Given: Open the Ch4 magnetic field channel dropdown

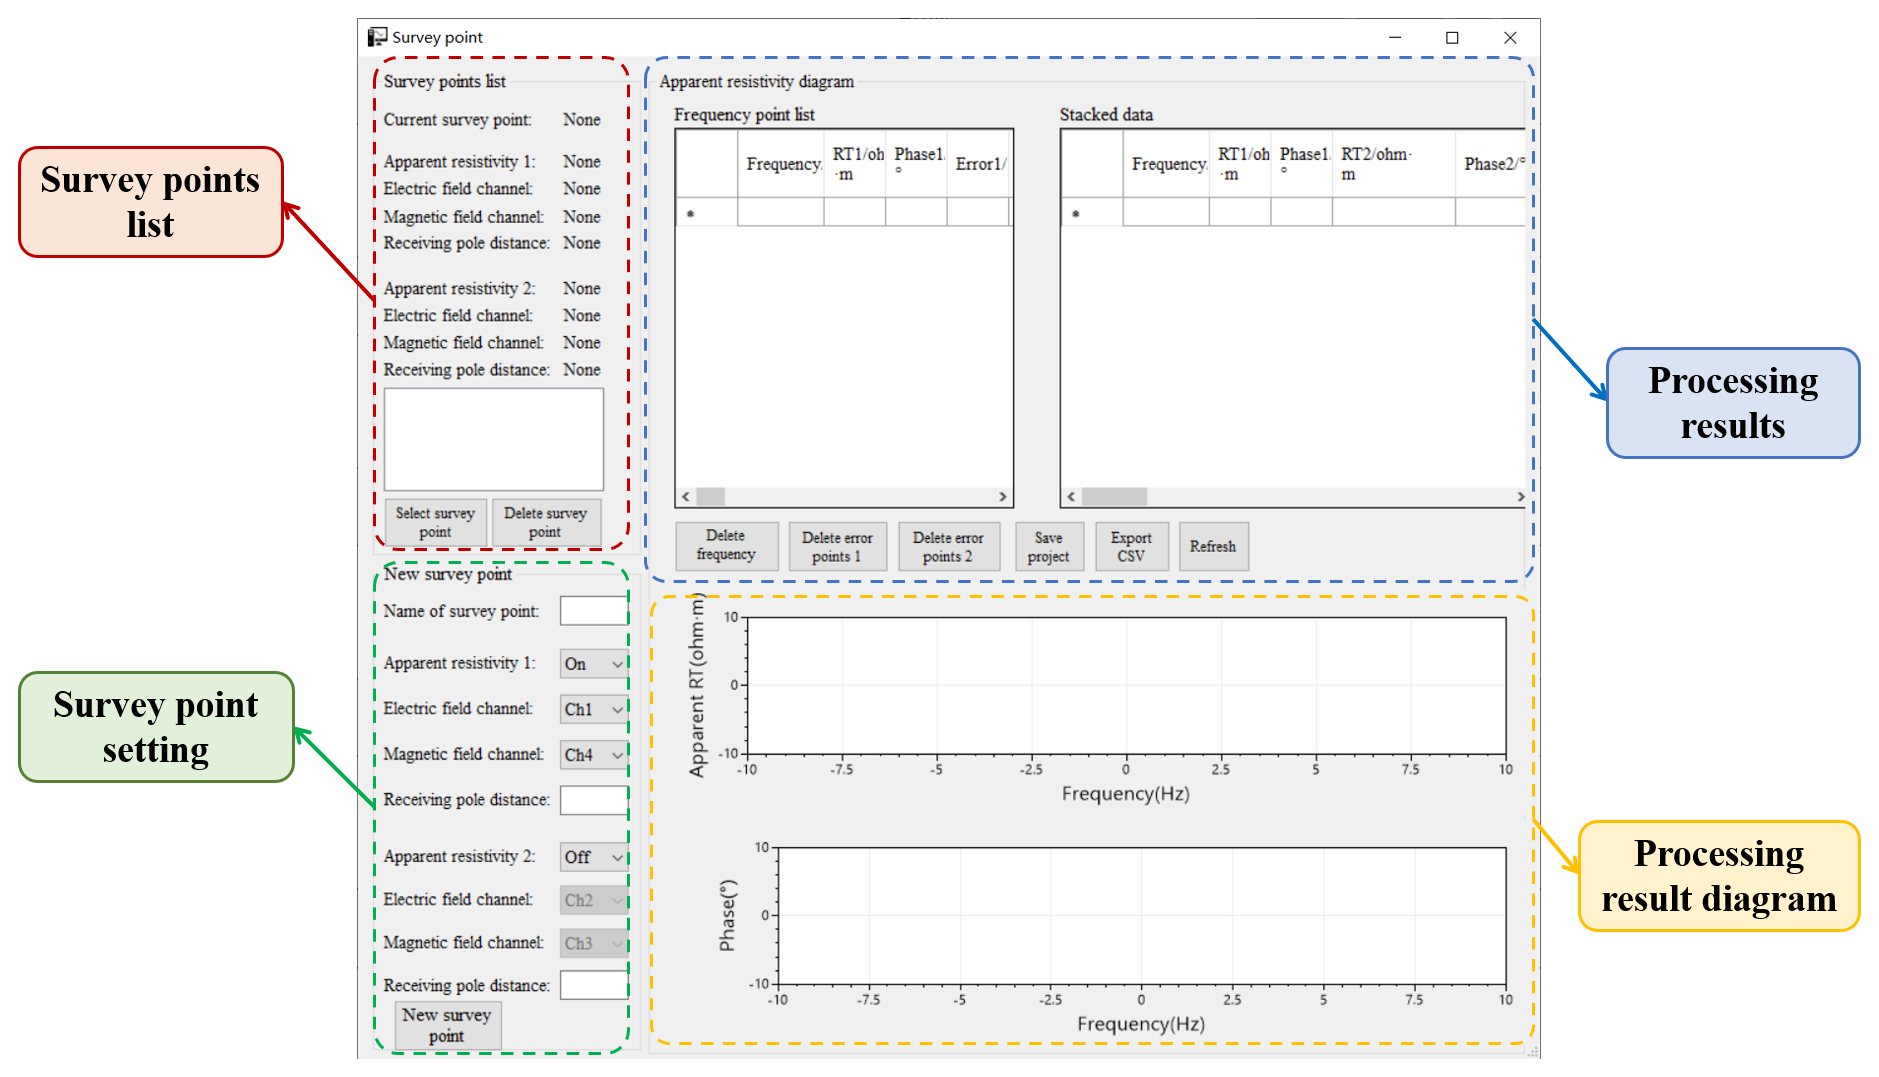Looking at the screenshot, I should point(594,755).
